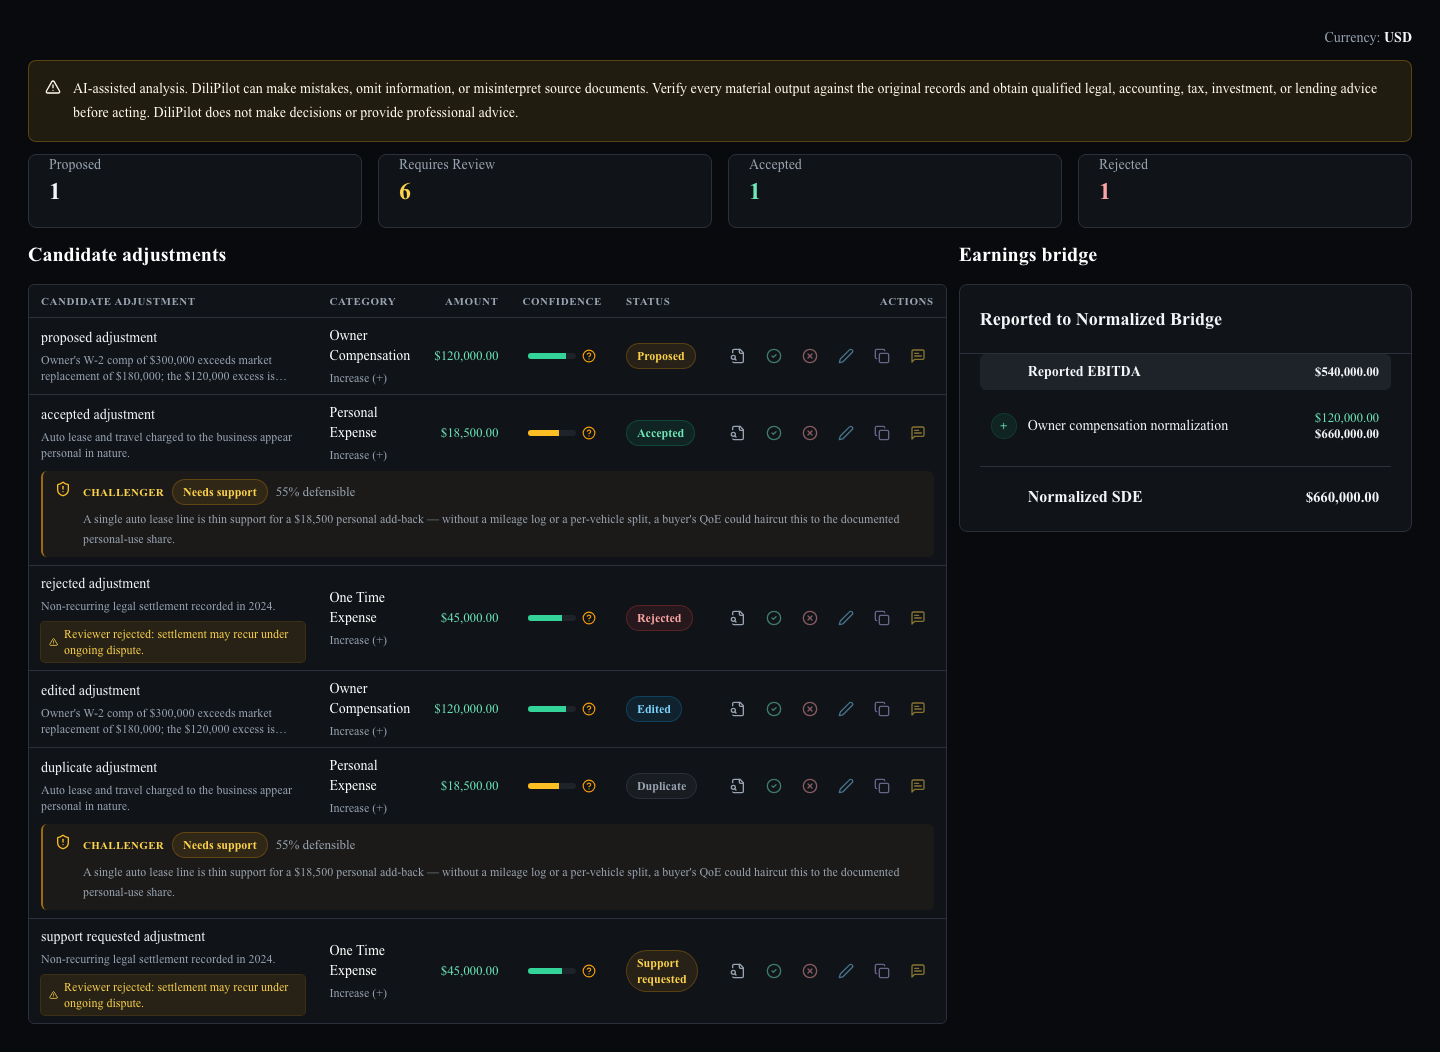1440x1052 pixels.
Task: Open comments for support requested adjustment
Action: click(918, 971)
